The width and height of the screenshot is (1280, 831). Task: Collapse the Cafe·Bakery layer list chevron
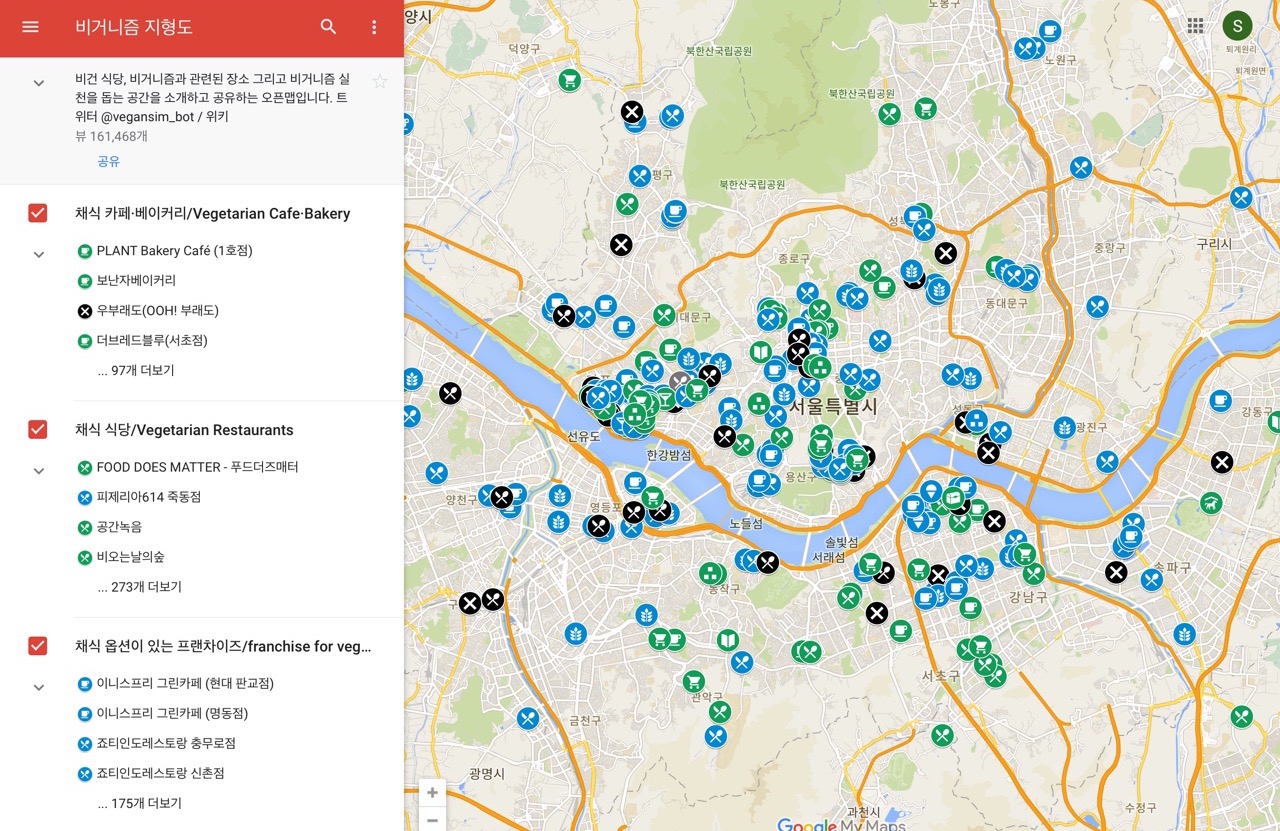39,255
